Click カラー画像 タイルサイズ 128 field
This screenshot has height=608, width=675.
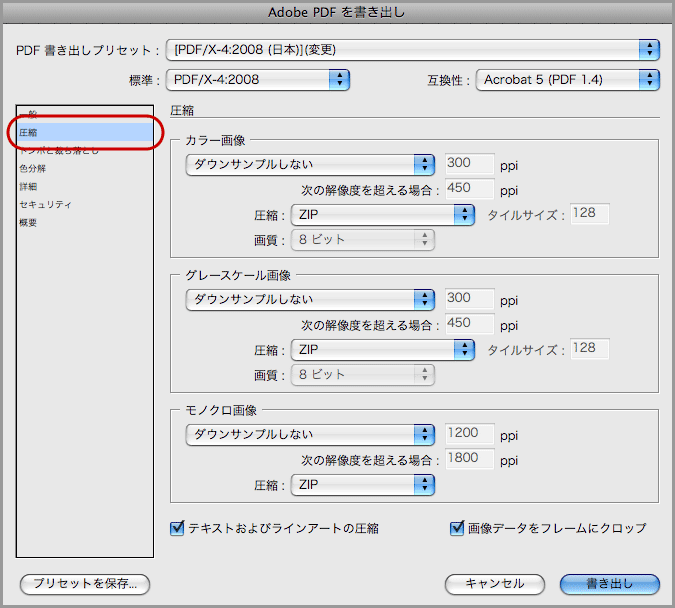click(x=590, y=214)
